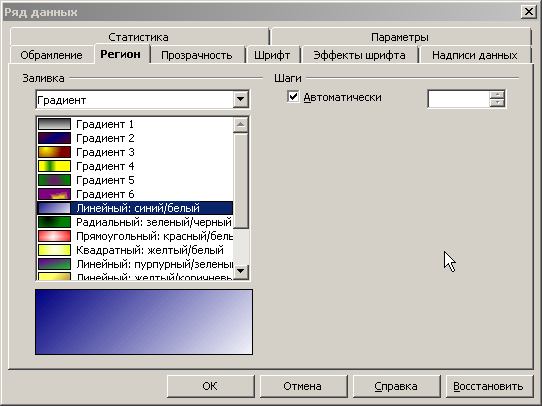The height and width of the screenshot is (406, 542).
Task: Select Градиент 4 yellow-green fill
Action: pos(135,166)
